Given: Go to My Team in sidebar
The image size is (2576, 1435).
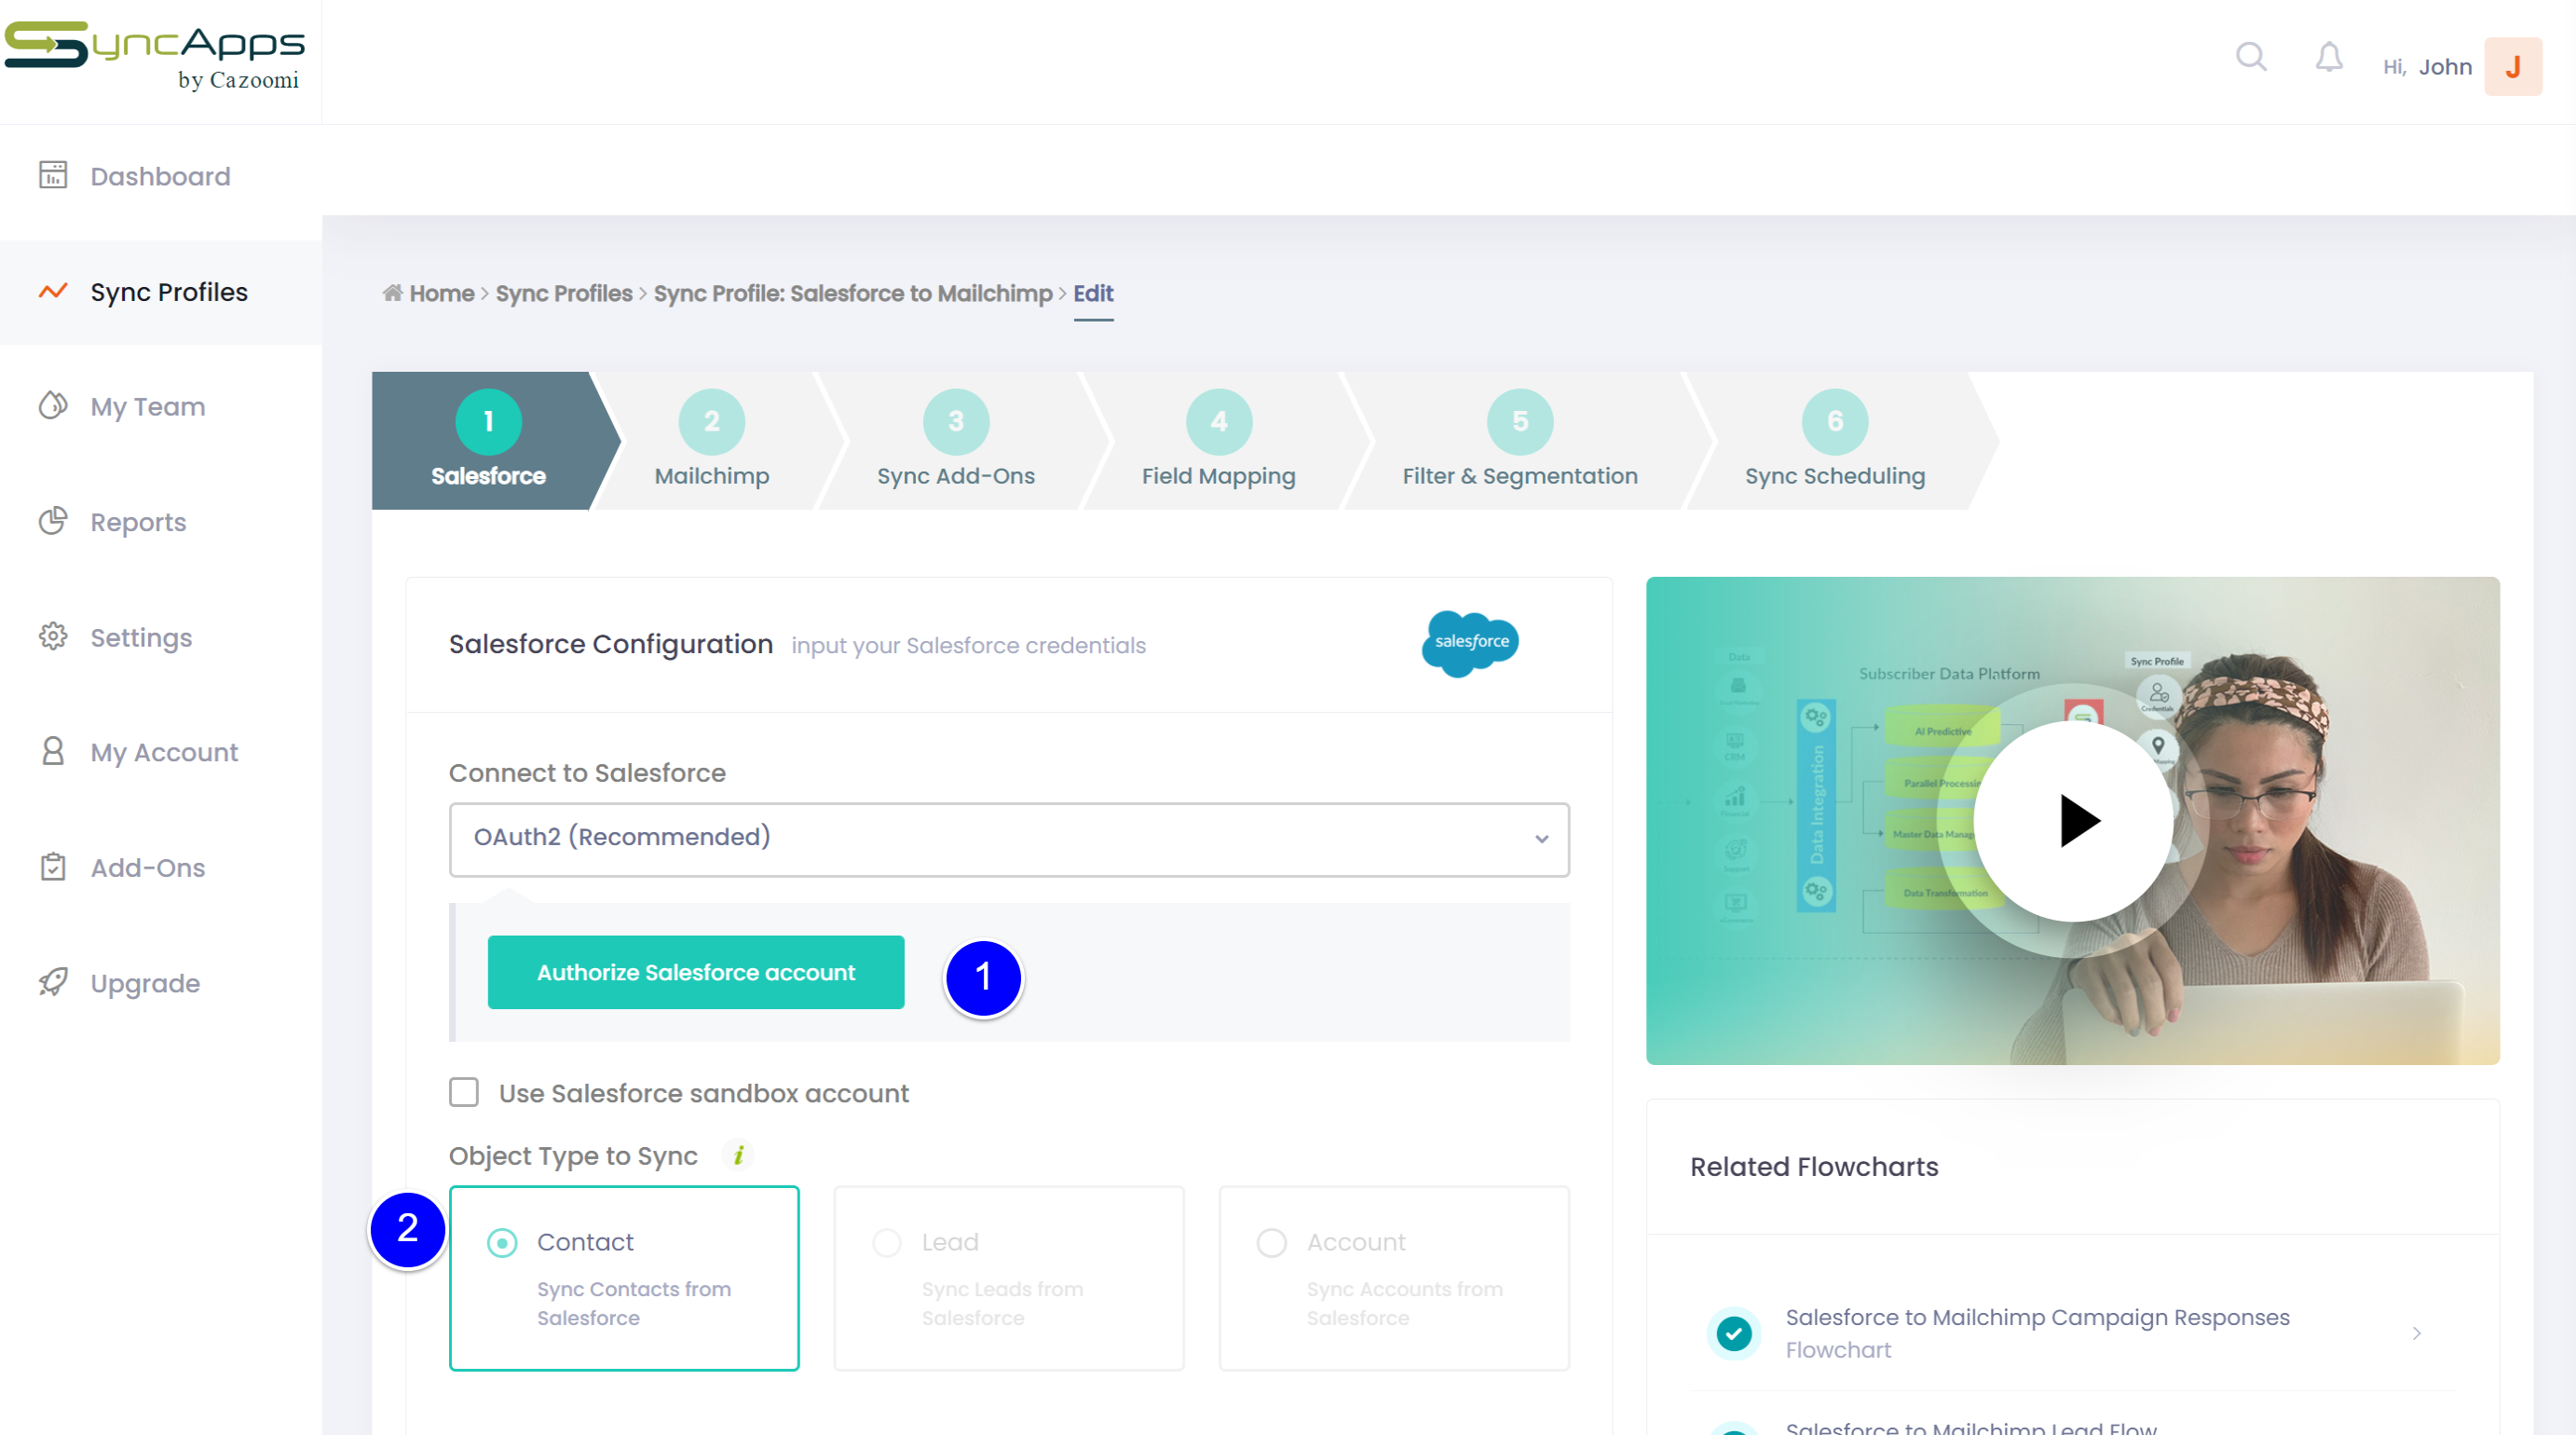Looking at the screenshot, I should pyautogui.click(x=161, y=407).
